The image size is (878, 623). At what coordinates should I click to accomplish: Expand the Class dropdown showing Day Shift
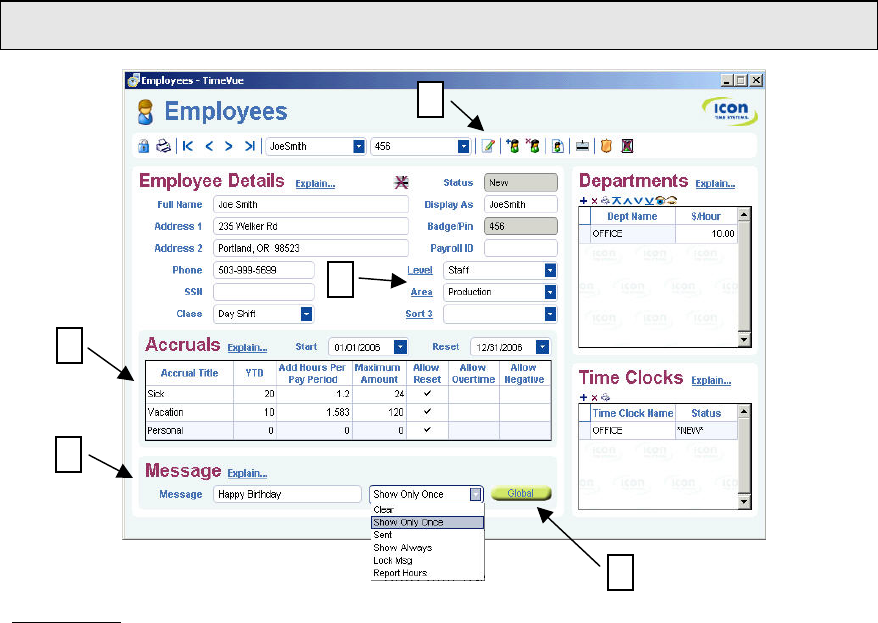point(306,314)
